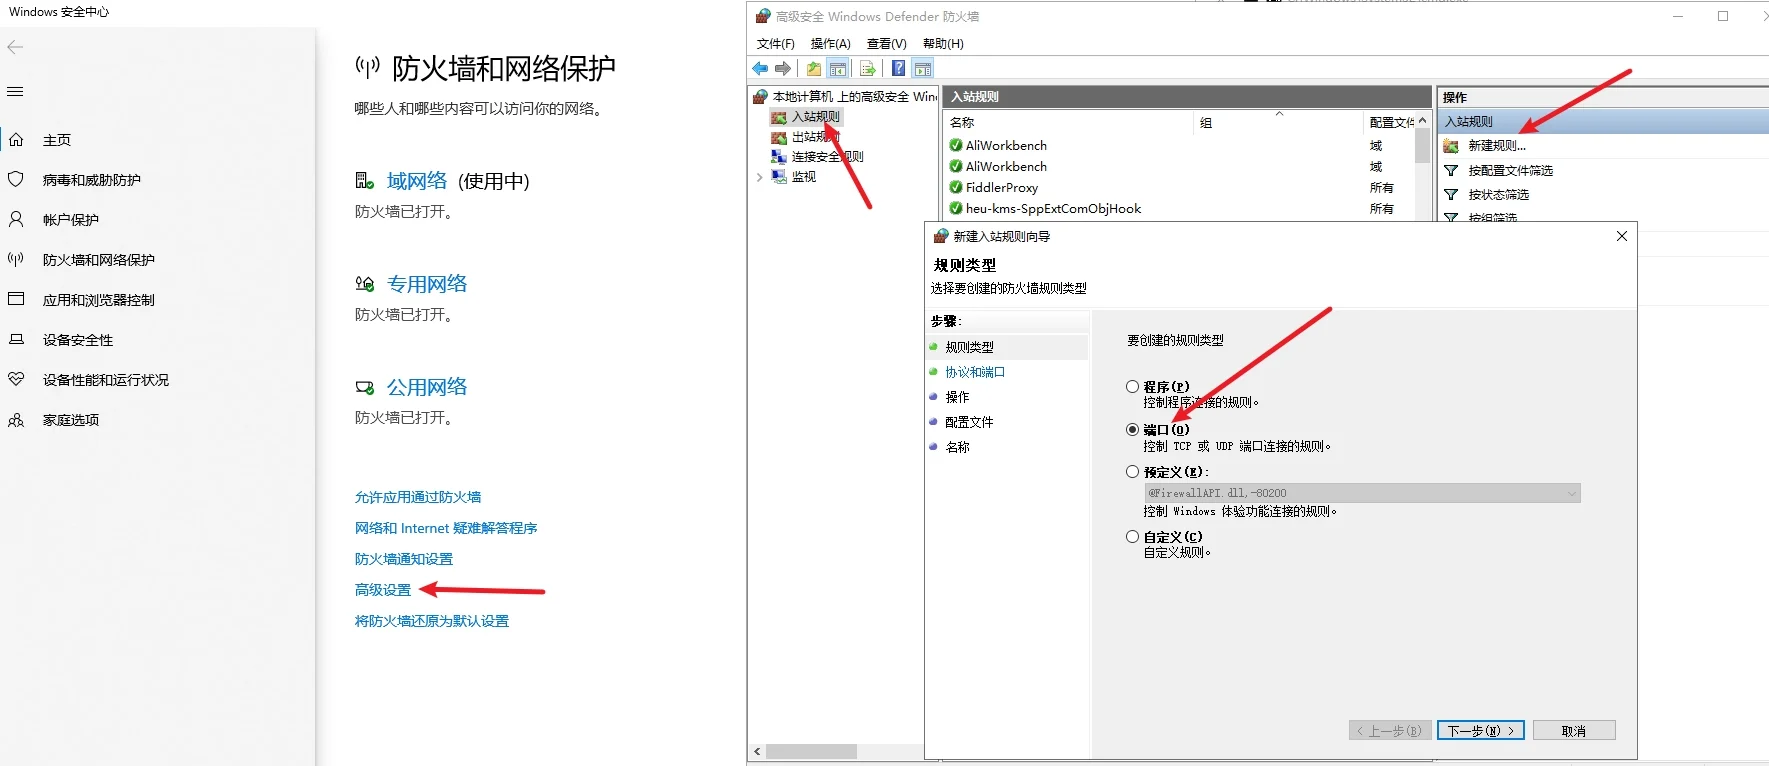Viewport: 1769px width, 766px height.
Task: Open Virus & threat protection (病毒和威胁防护)
Action: point(91,180)
